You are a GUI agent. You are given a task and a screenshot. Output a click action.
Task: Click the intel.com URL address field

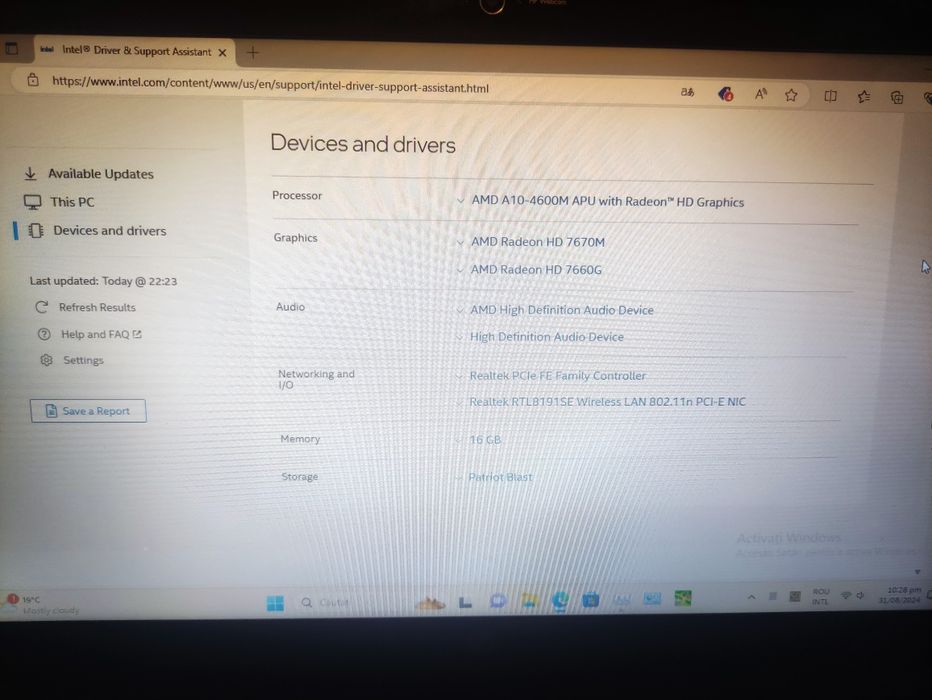(x=270, y=84)
